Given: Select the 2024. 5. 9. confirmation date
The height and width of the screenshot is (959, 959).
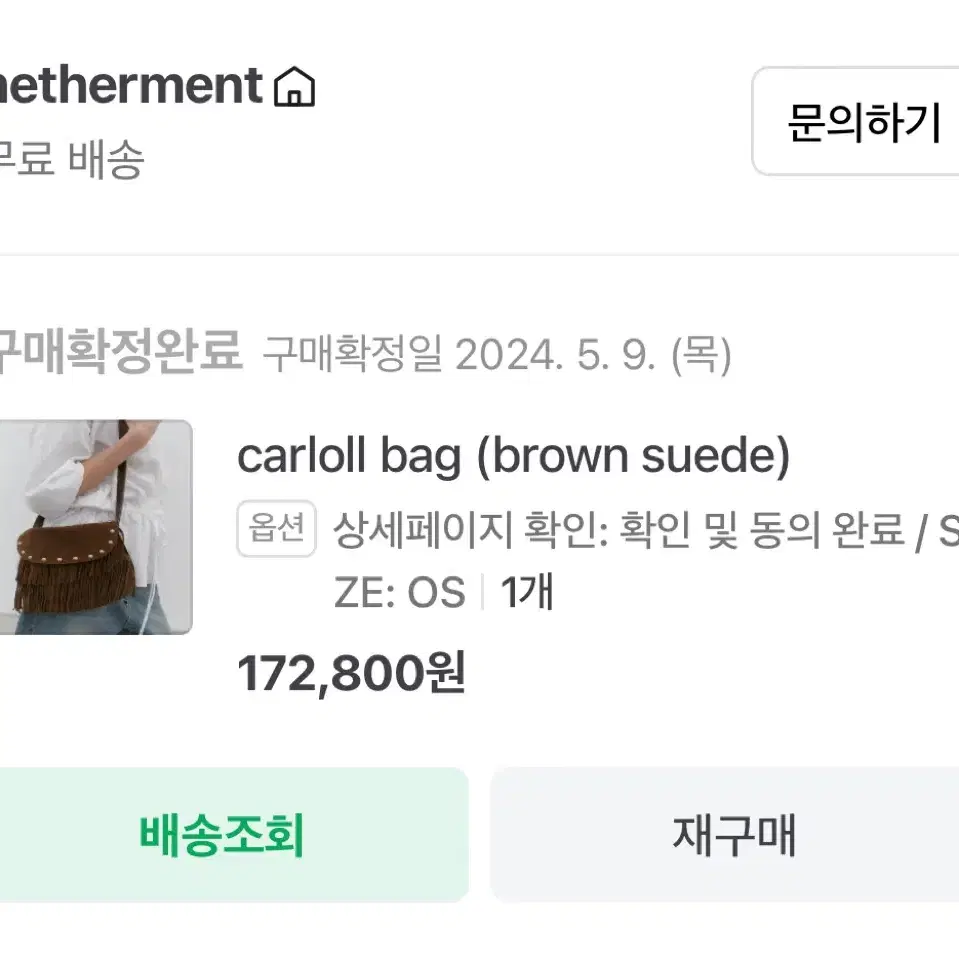Looking at the screenshot, I should (x=555, y=354).
